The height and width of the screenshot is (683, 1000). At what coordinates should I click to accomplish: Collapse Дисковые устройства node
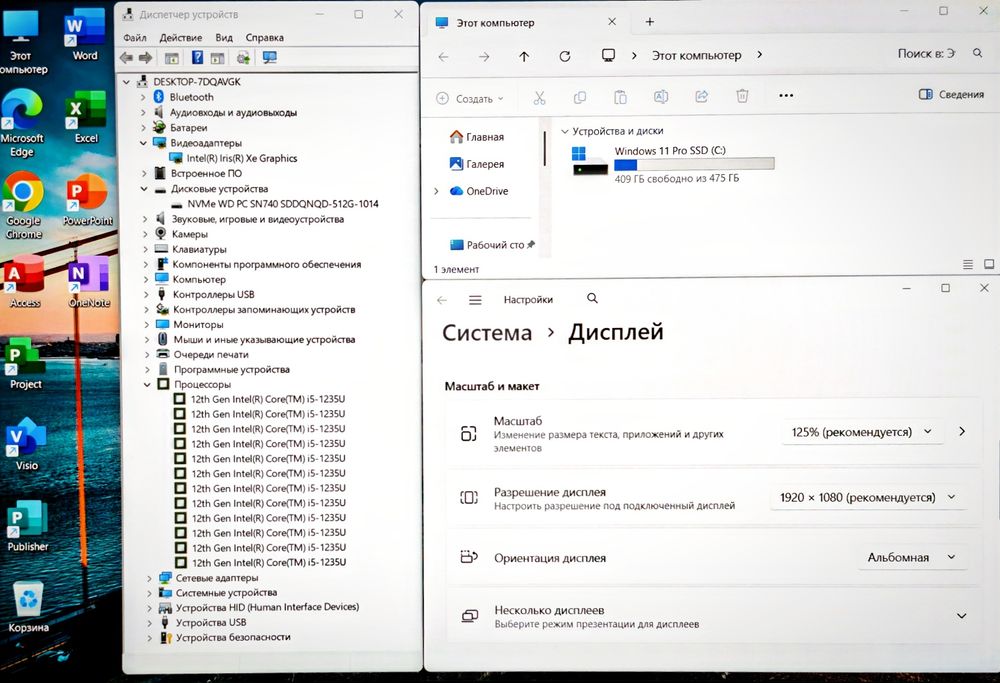144,189
